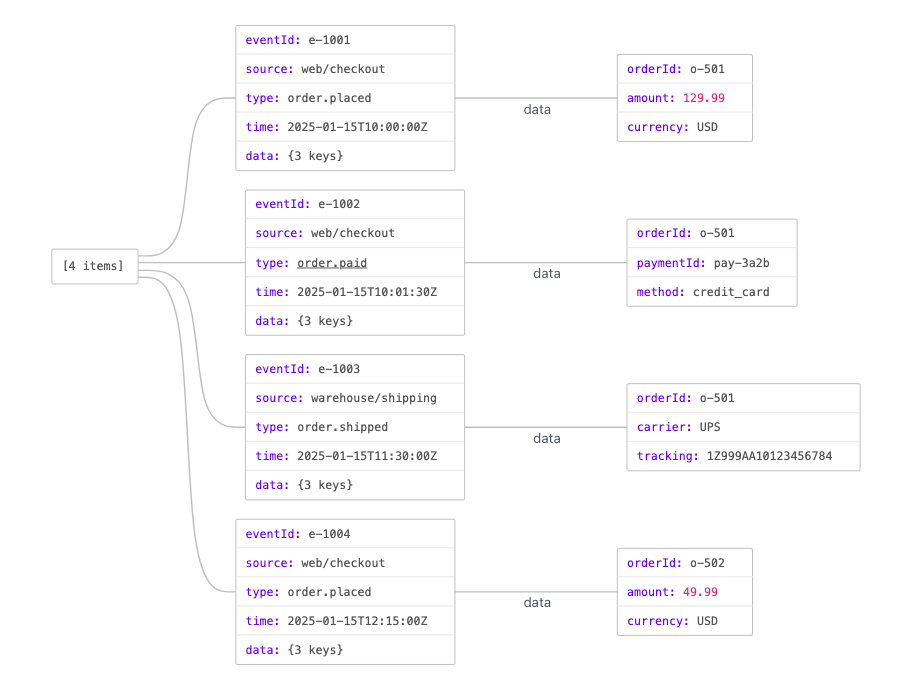The width and height of the screenshot is (901, 697).
Task: Select the source row in the e-1001 node
Action: click(345, 69)
